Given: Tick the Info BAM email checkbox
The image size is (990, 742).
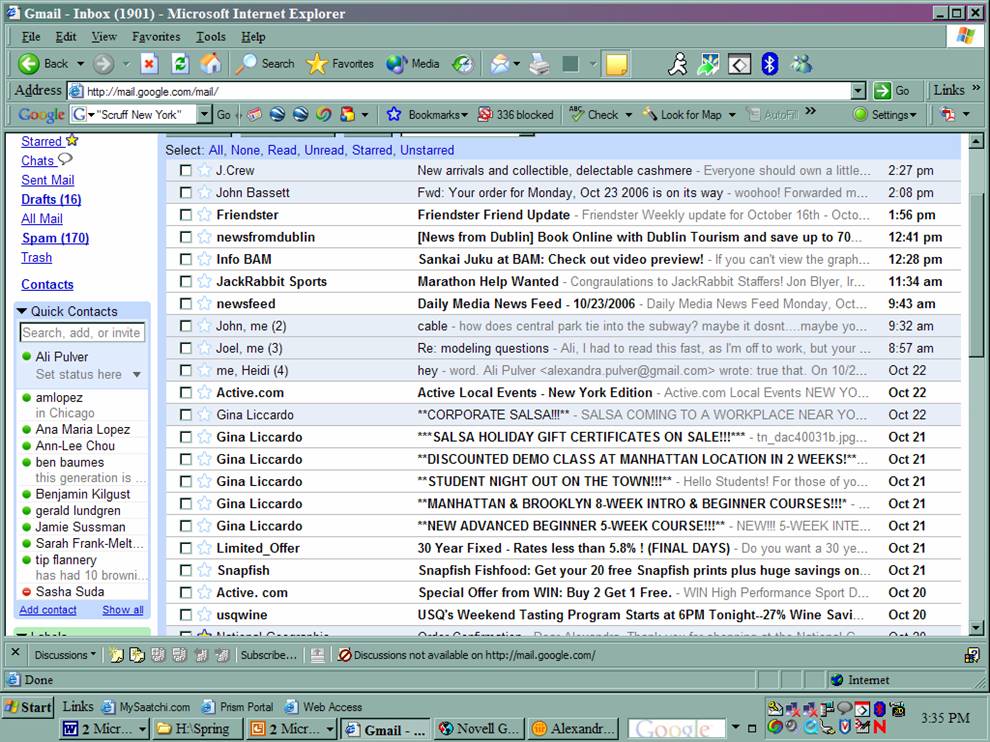Looking at the screenshot, I should [186, 259].
